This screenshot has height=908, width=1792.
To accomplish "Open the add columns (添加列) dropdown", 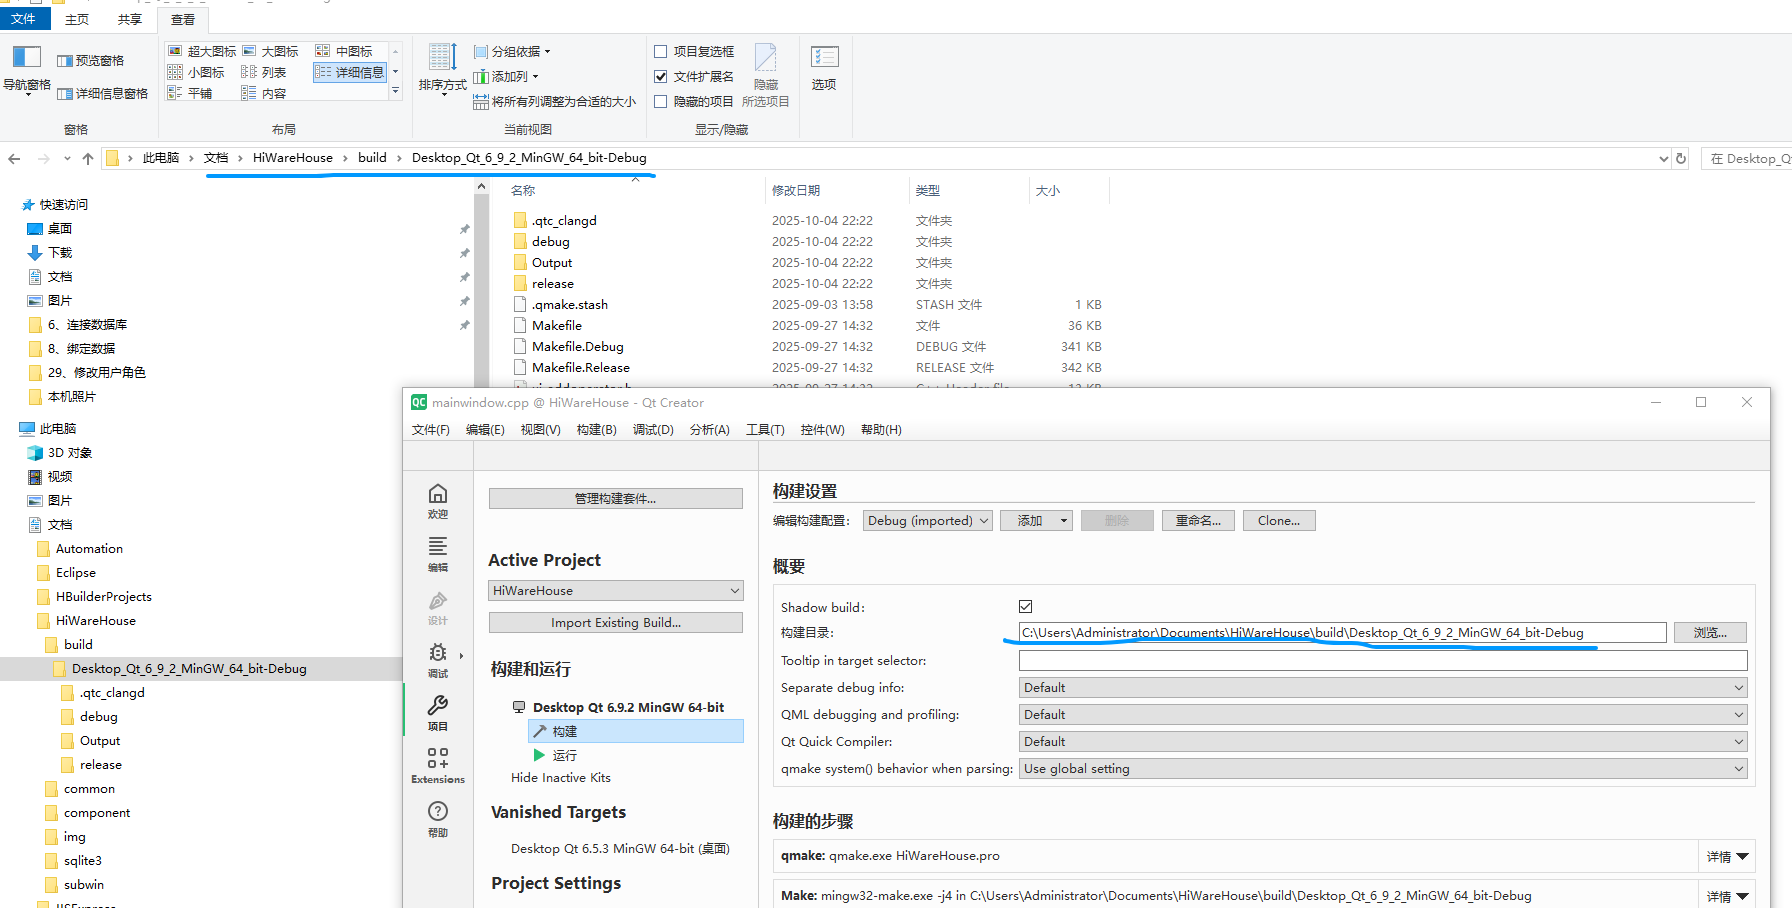I will coord(507,76).
